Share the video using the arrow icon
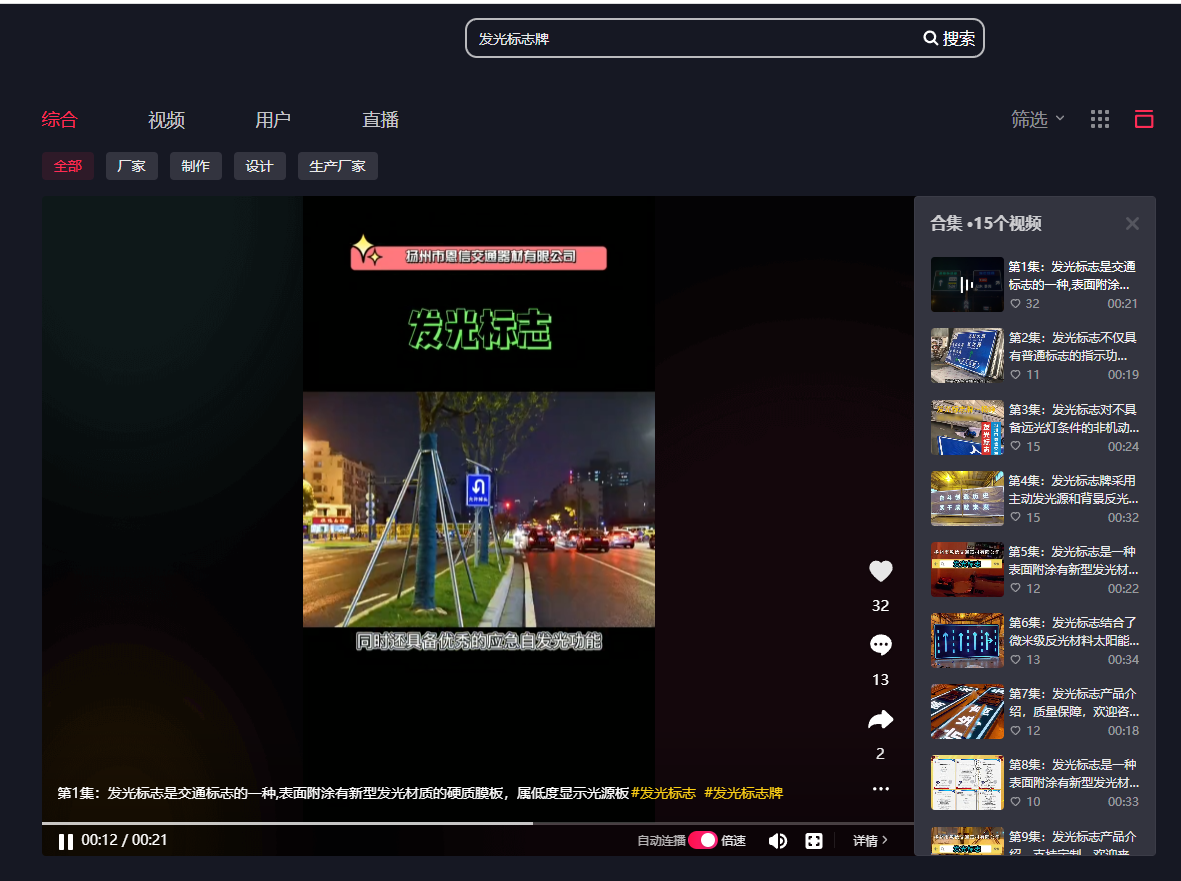Image resolution: width=1181 pixels, height=881 pixels. click(880, 720)
